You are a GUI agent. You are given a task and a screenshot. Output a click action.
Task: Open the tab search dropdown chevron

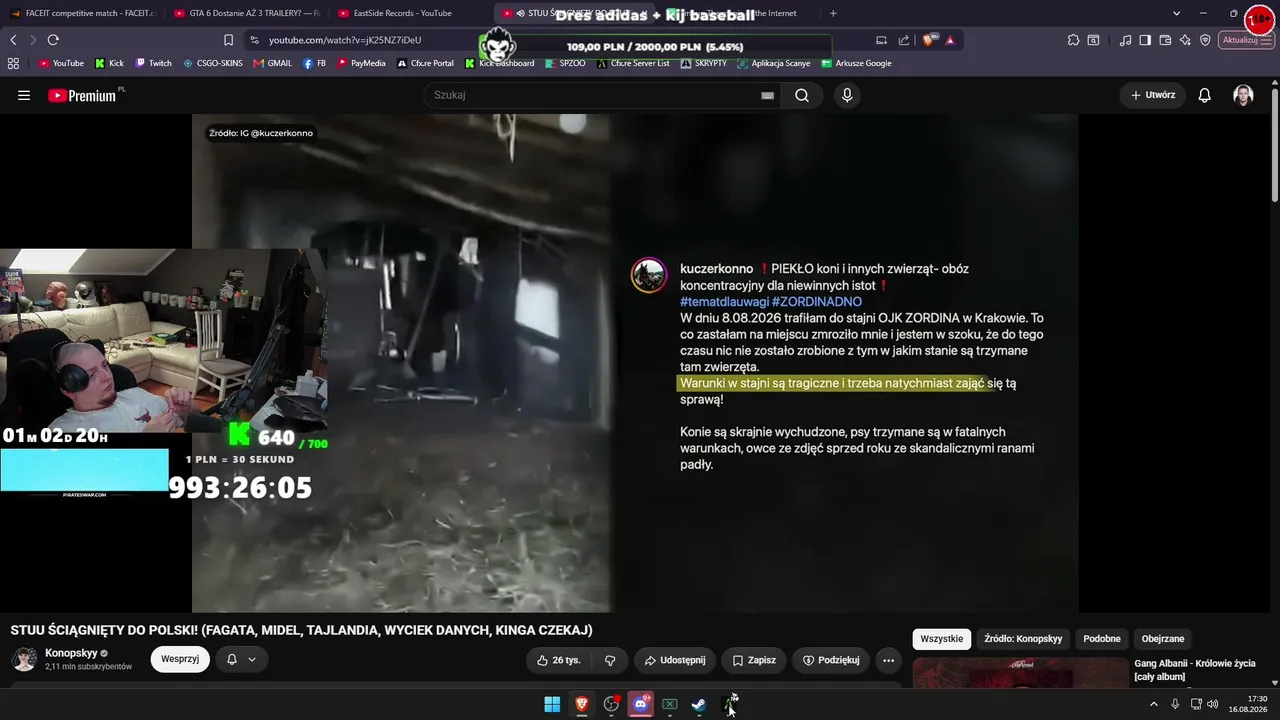[1177, 13]
